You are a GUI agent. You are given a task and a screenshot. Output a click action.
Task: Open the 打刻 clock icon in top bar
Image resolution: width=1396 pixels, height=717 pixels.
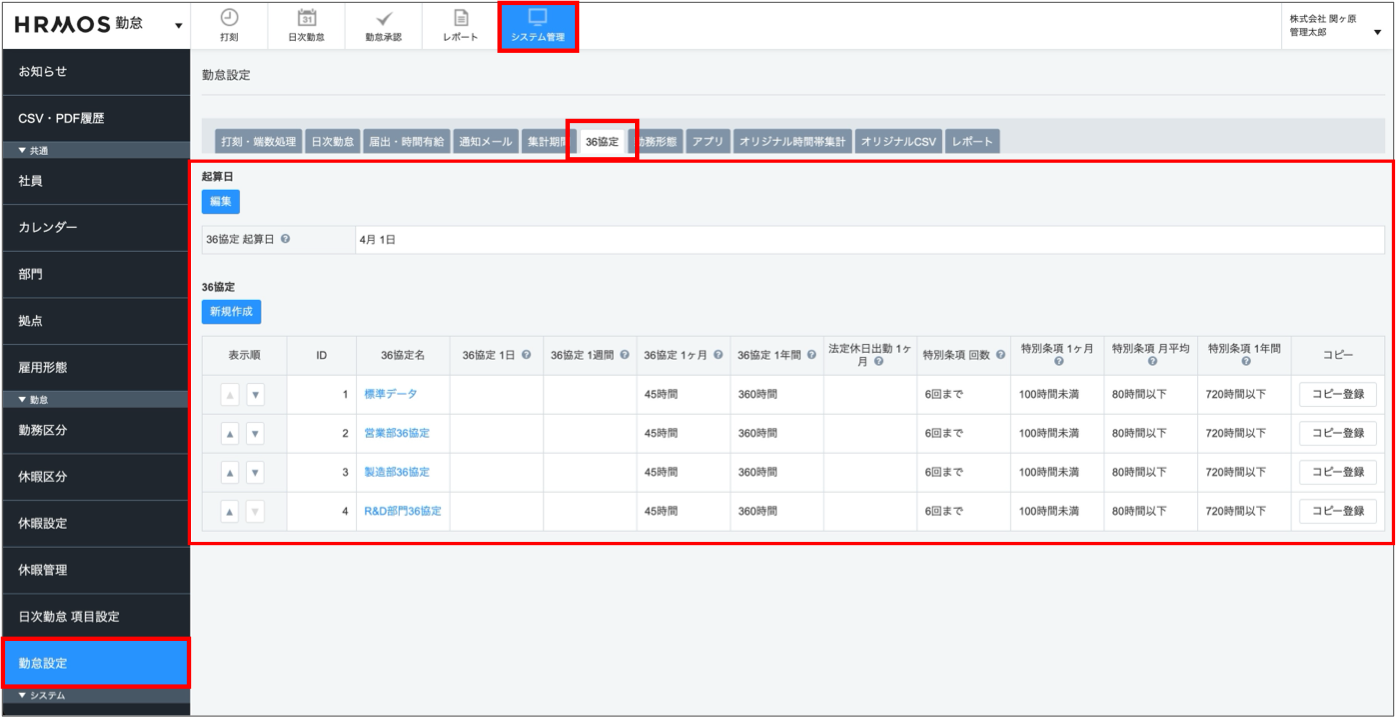(x=229, y=18)
